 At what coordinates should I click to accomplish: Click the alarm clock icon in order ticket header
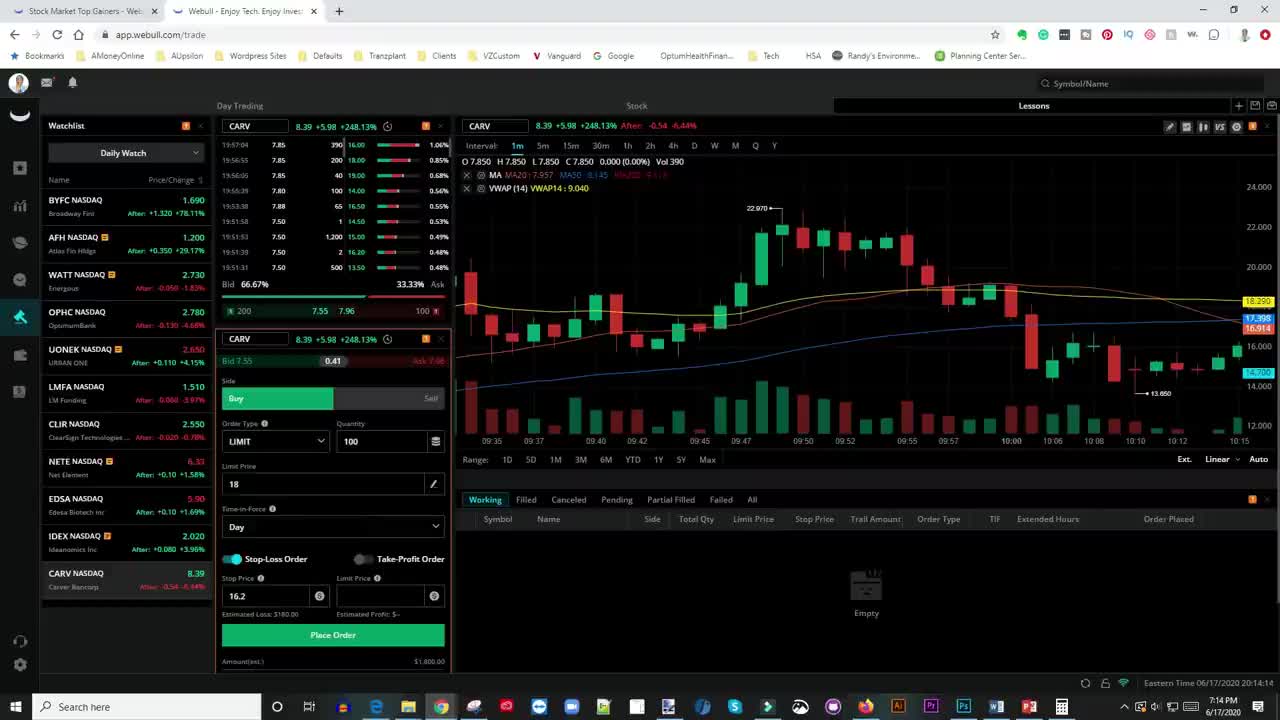coord(387,339)
